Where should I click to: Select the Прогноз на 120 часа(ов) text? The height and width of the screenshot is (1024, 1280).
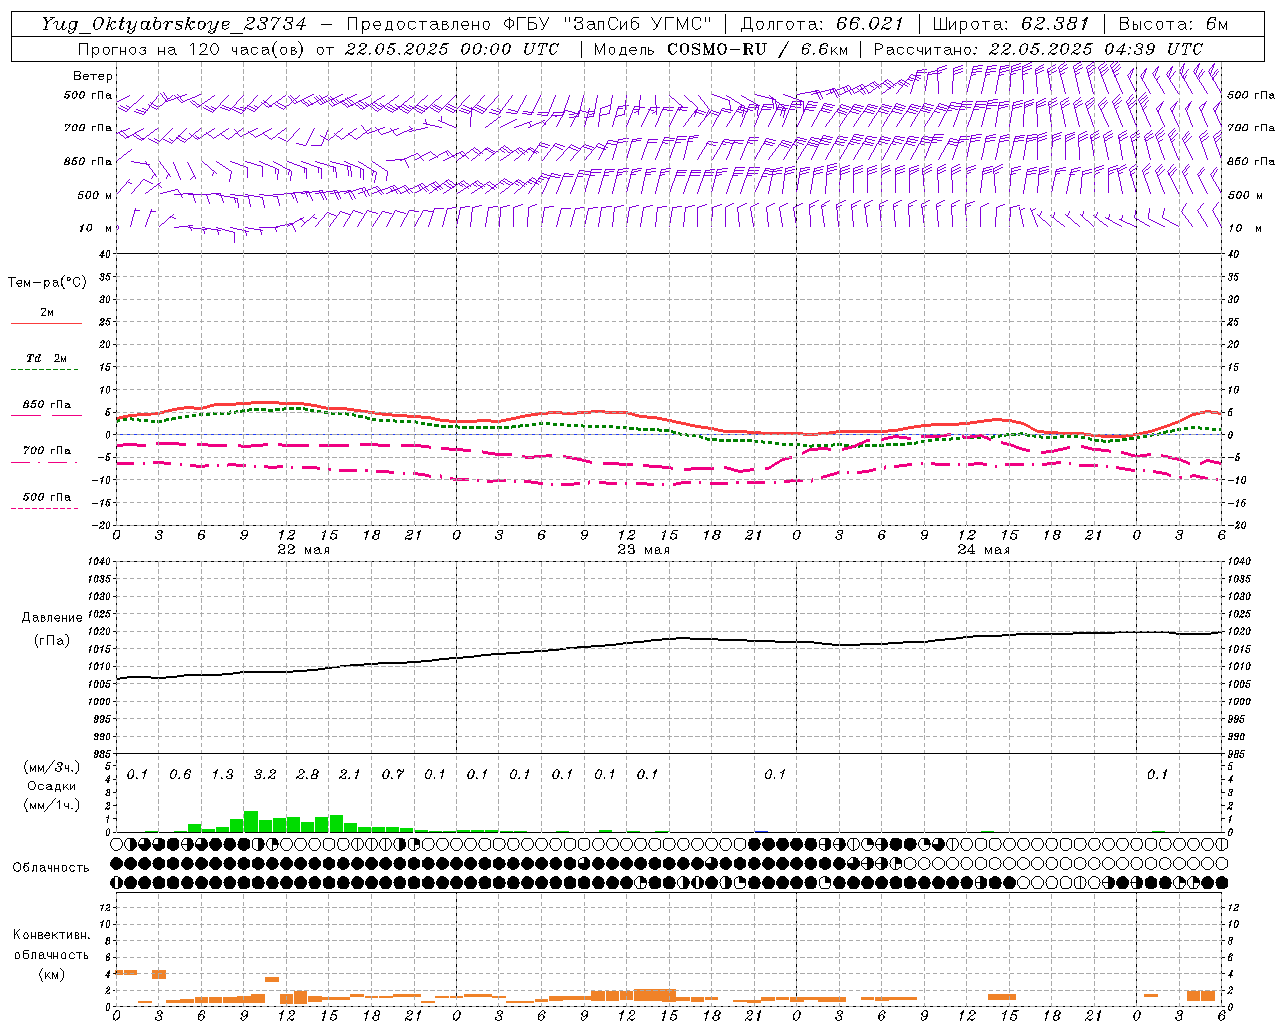[x=192, y=49]
